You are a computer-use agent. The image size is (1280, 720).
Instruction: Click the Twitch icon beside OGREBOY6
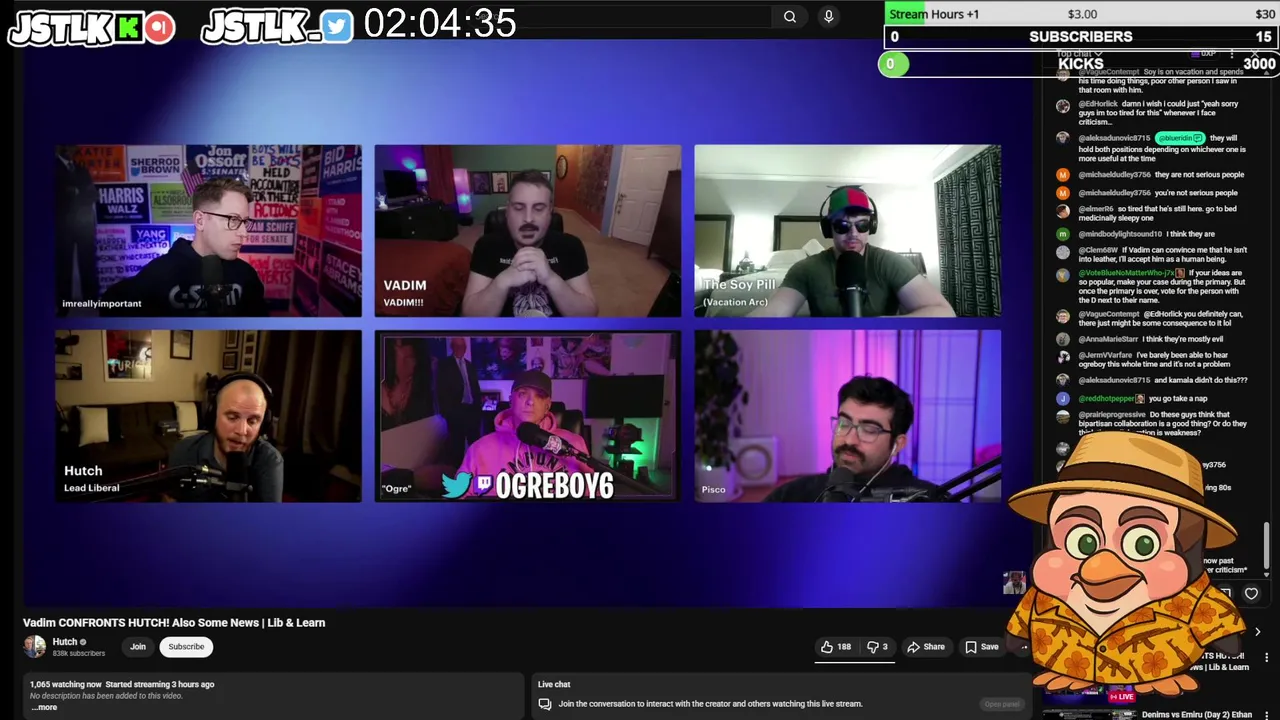[484, 486]
